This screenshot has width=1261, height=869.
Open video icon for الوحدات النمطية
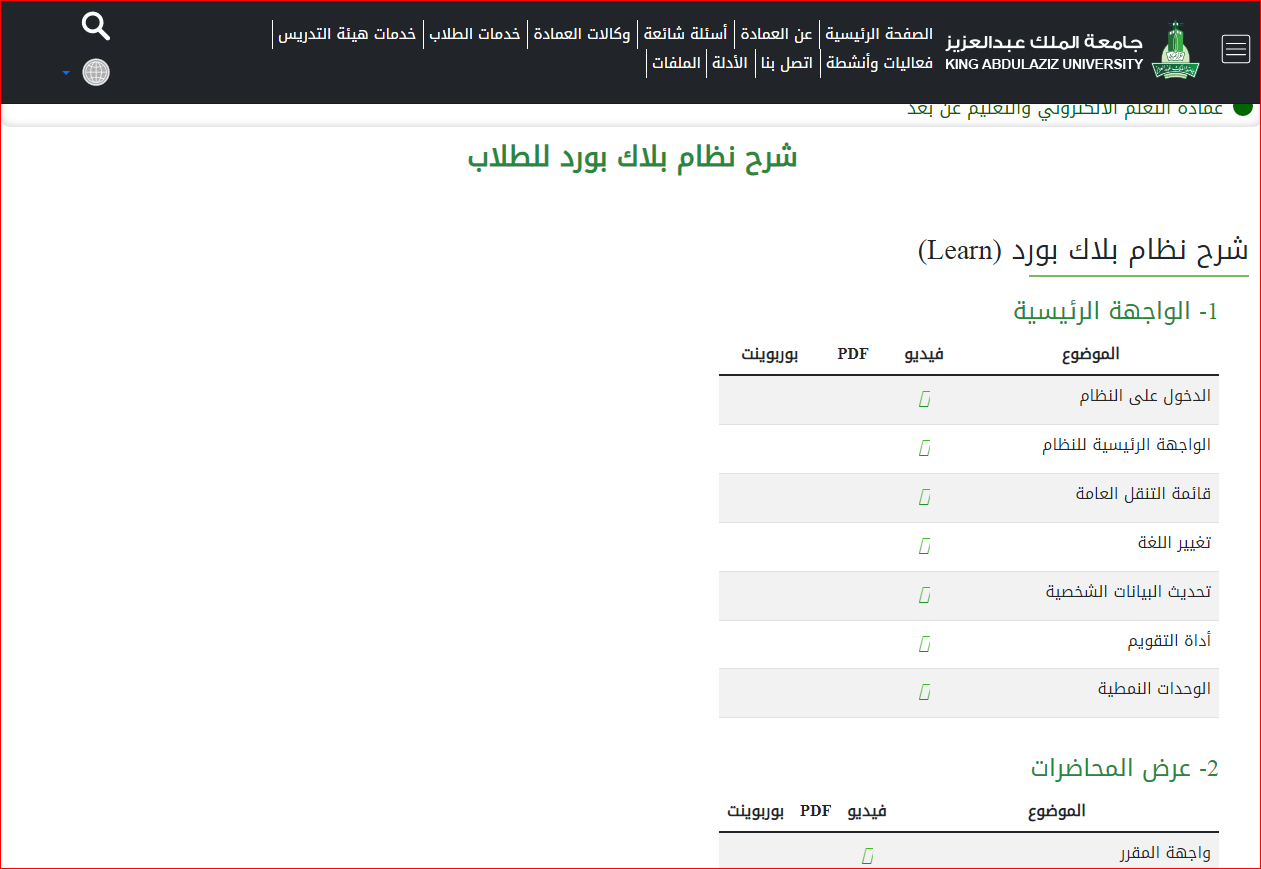point(925,692)
